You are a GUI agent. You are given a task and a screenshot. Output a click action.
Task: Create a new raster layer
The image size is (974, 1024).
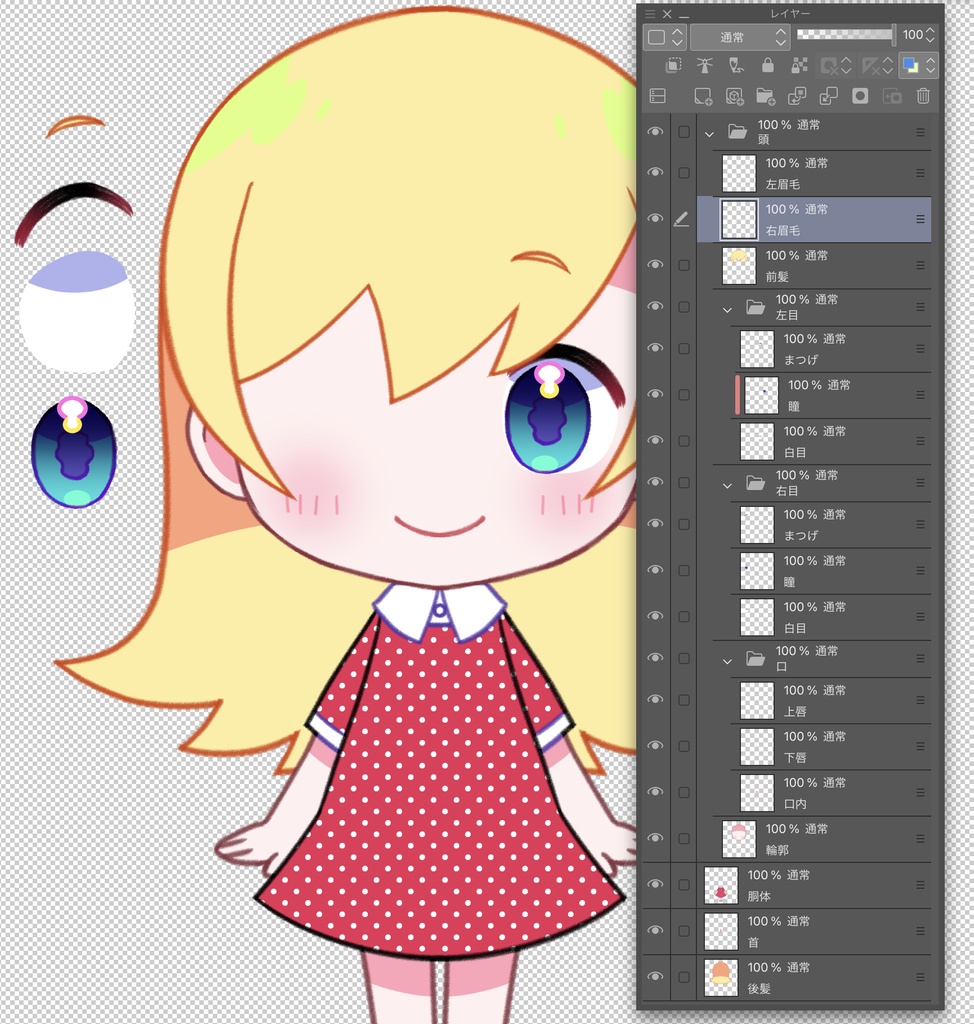pos(703,96)
